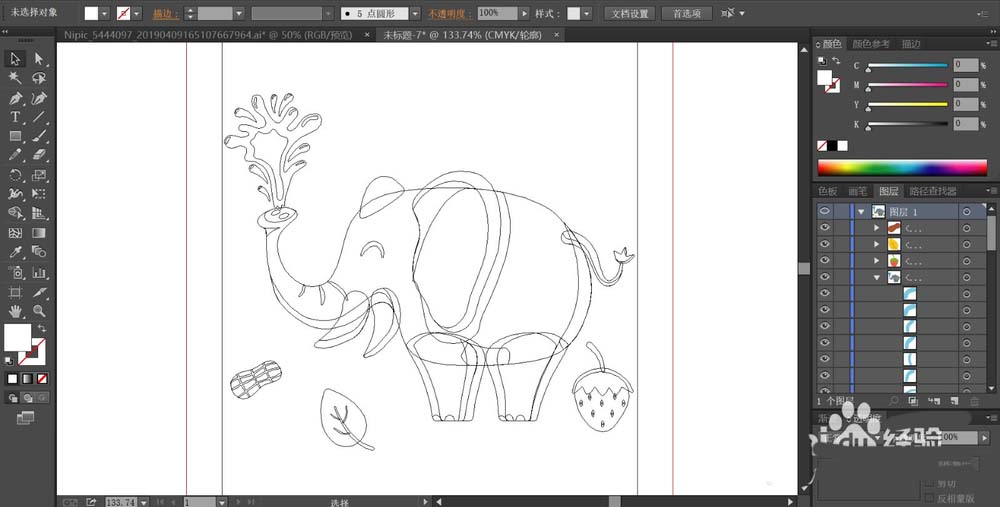Select the Artboard tool
This screenshot has height=507, width=1000.
point(15,292)
